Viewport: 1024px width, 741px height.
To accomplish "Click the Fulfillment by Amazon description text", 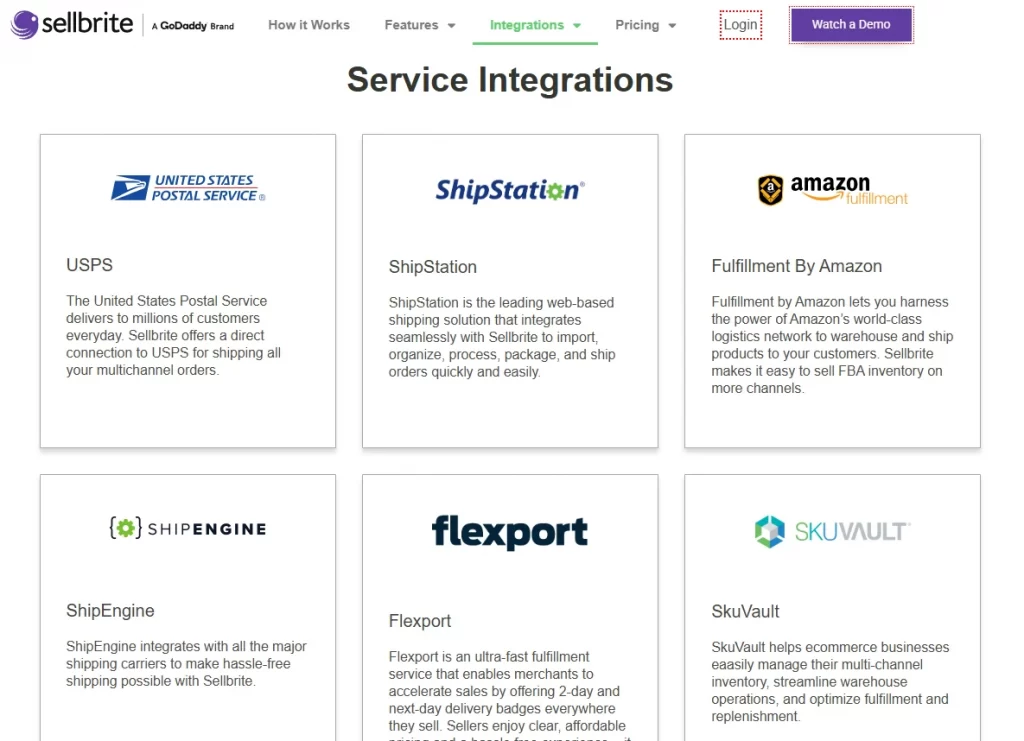I will point(833,345).
